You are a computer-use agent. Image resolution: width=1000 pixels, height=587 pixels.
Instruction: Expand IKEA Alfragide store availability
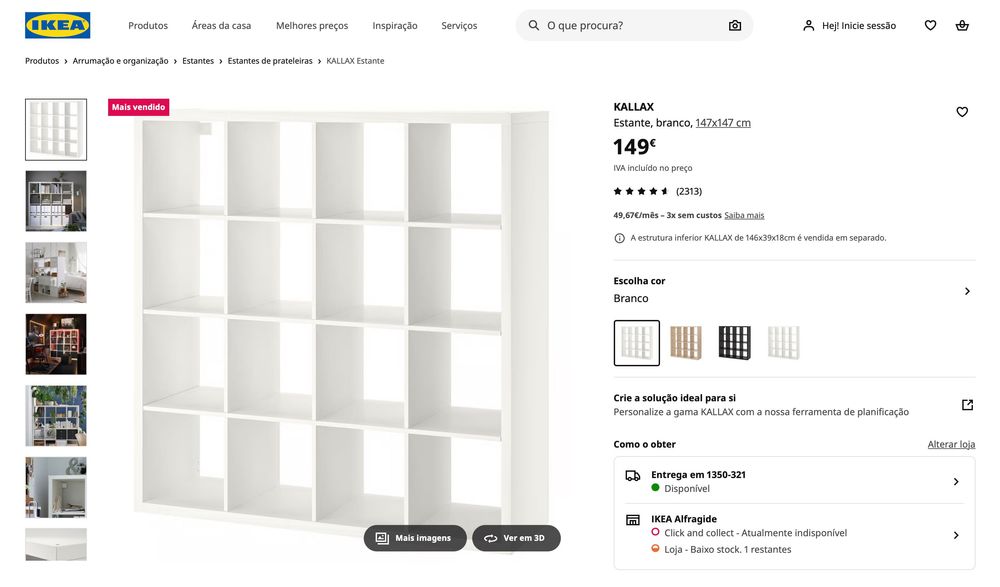[956, 535]
